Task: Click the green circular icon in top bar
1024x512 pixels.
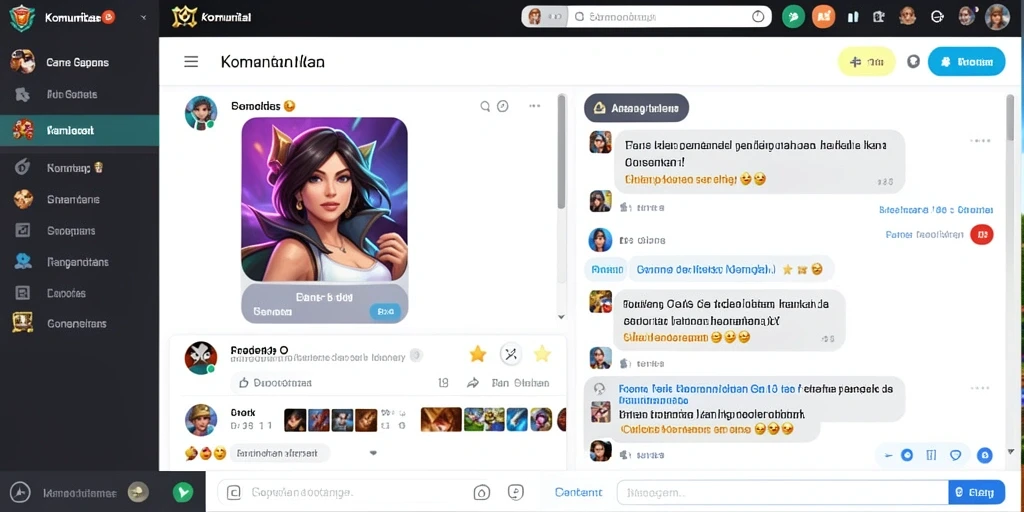Action: [x=793, y=17]
